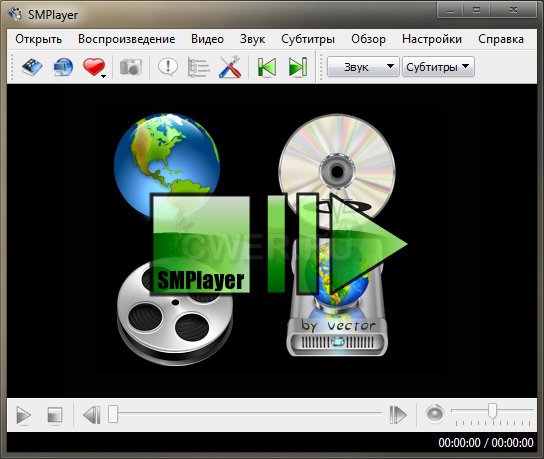Open file icon in toolbar

(32, 67)
